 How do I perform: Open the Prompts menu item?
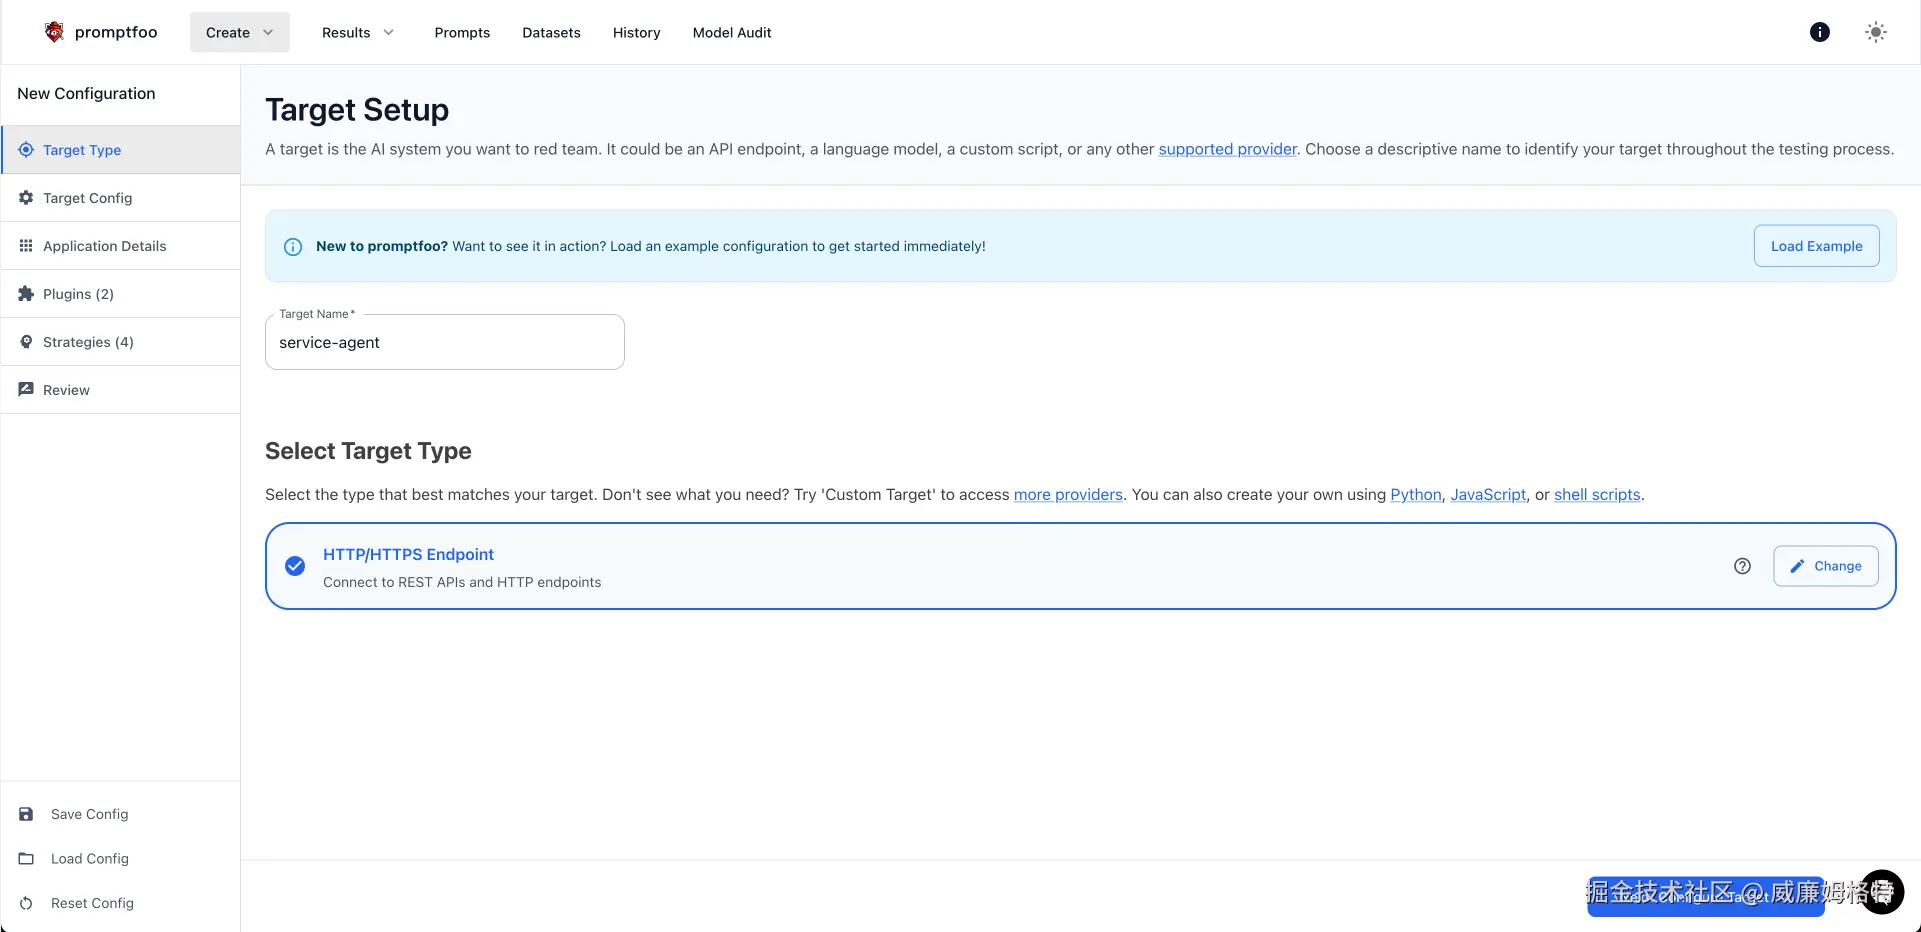point(462,32)
